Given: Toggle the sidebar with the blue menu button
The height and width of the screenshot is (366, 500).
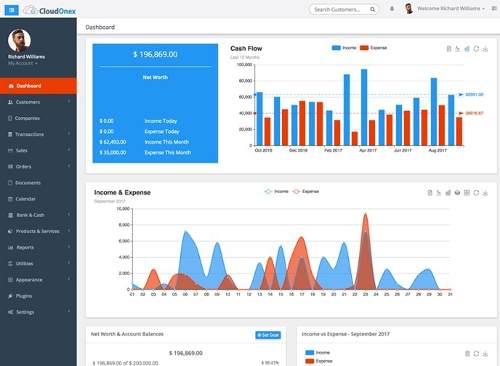Looking at the screenshot, I should (12, 10).
